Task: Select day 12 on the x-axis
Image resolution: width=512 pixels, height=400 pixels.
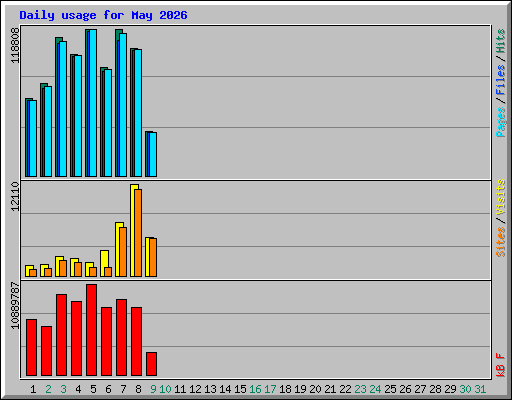Action: point(195,389)
